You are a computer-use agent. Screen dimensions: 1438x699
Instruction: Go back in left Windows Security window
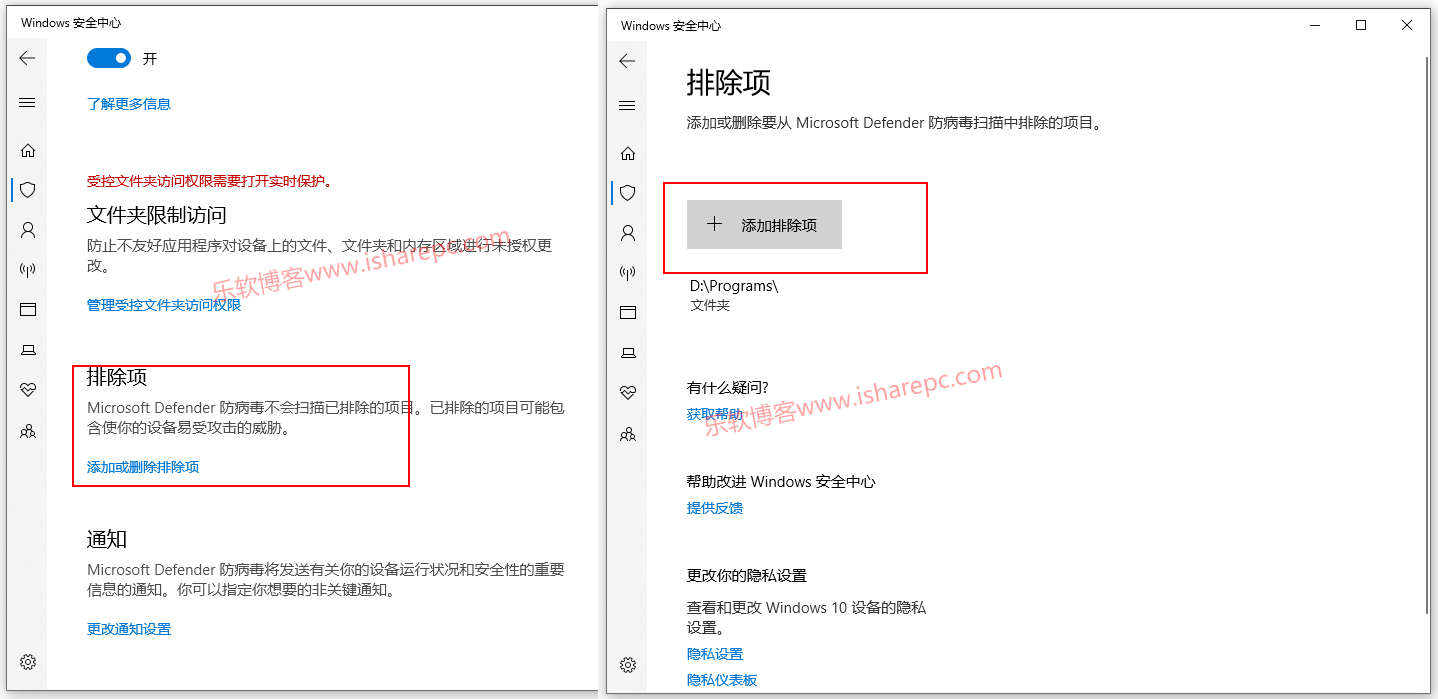[x=28, y=58]
